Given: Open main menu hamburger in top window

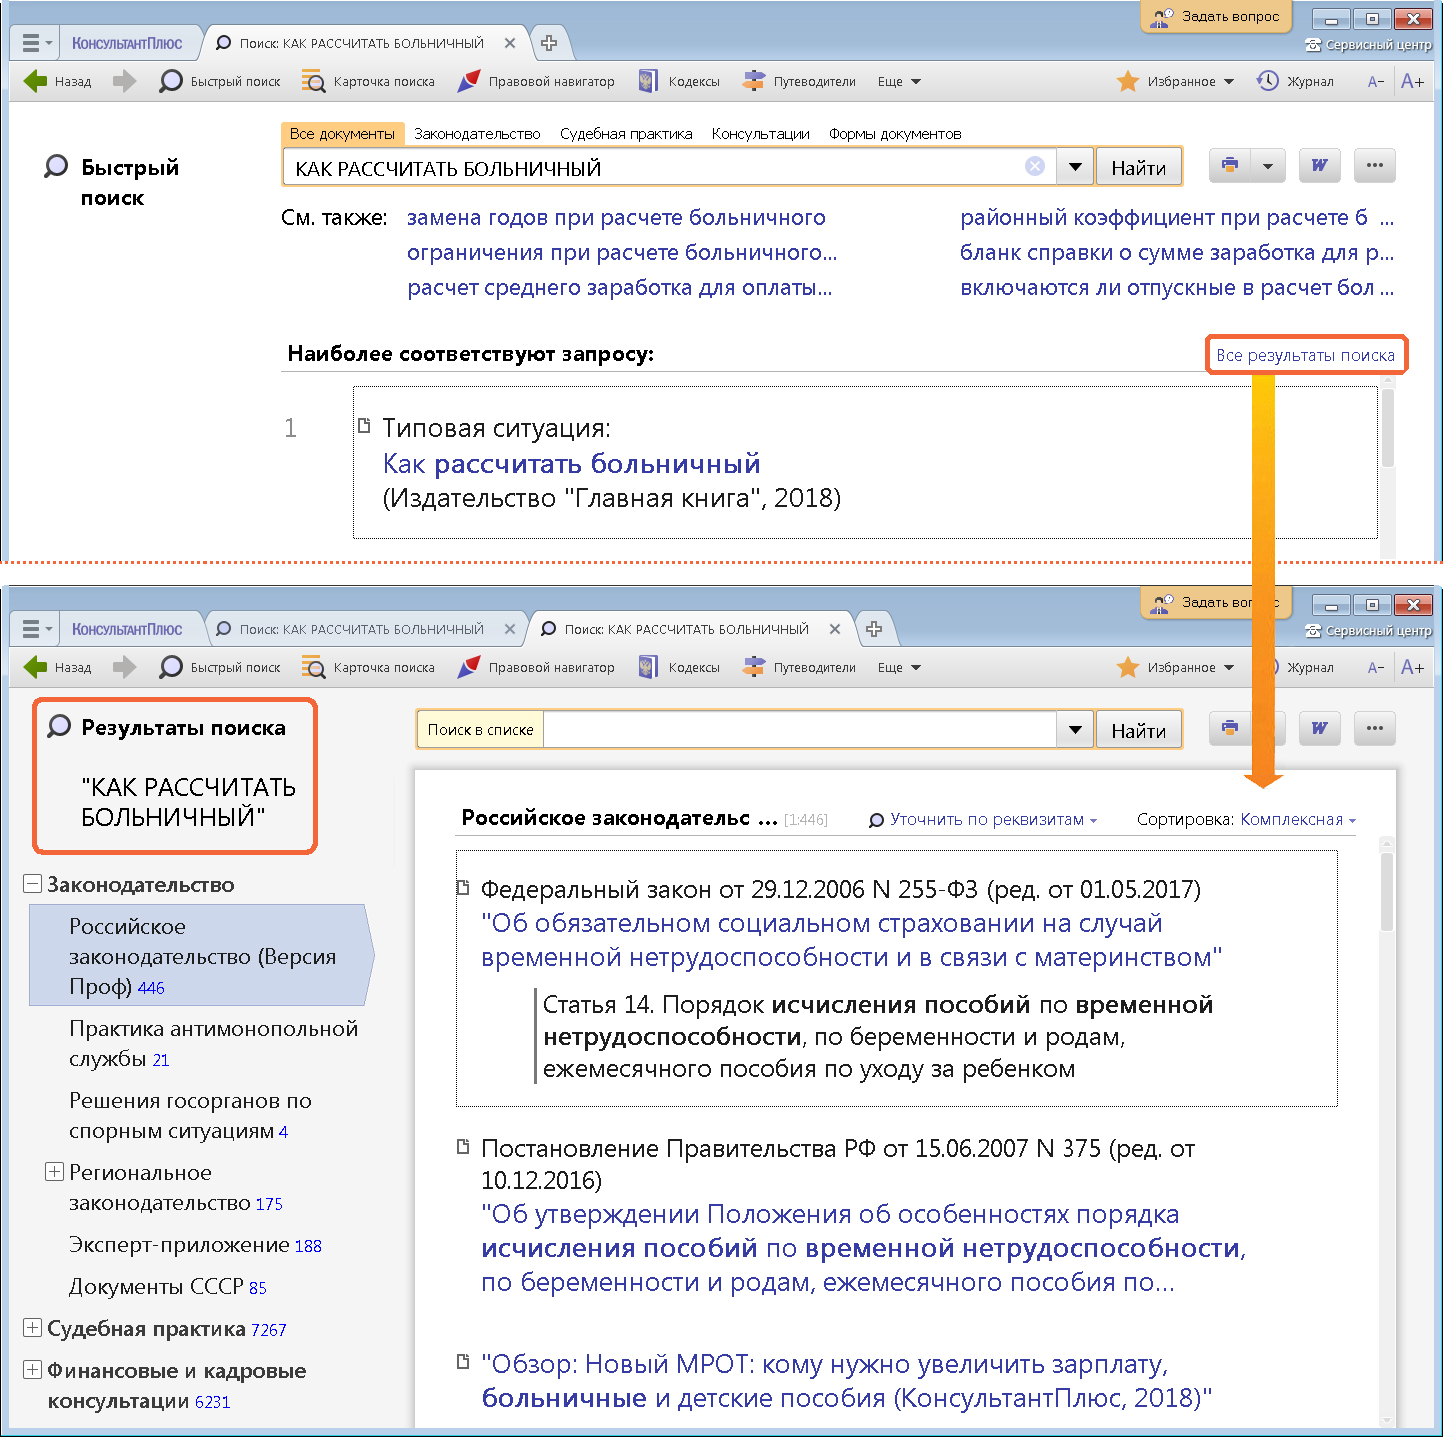Looking at the screenshot, I should [x=36, y=43].
